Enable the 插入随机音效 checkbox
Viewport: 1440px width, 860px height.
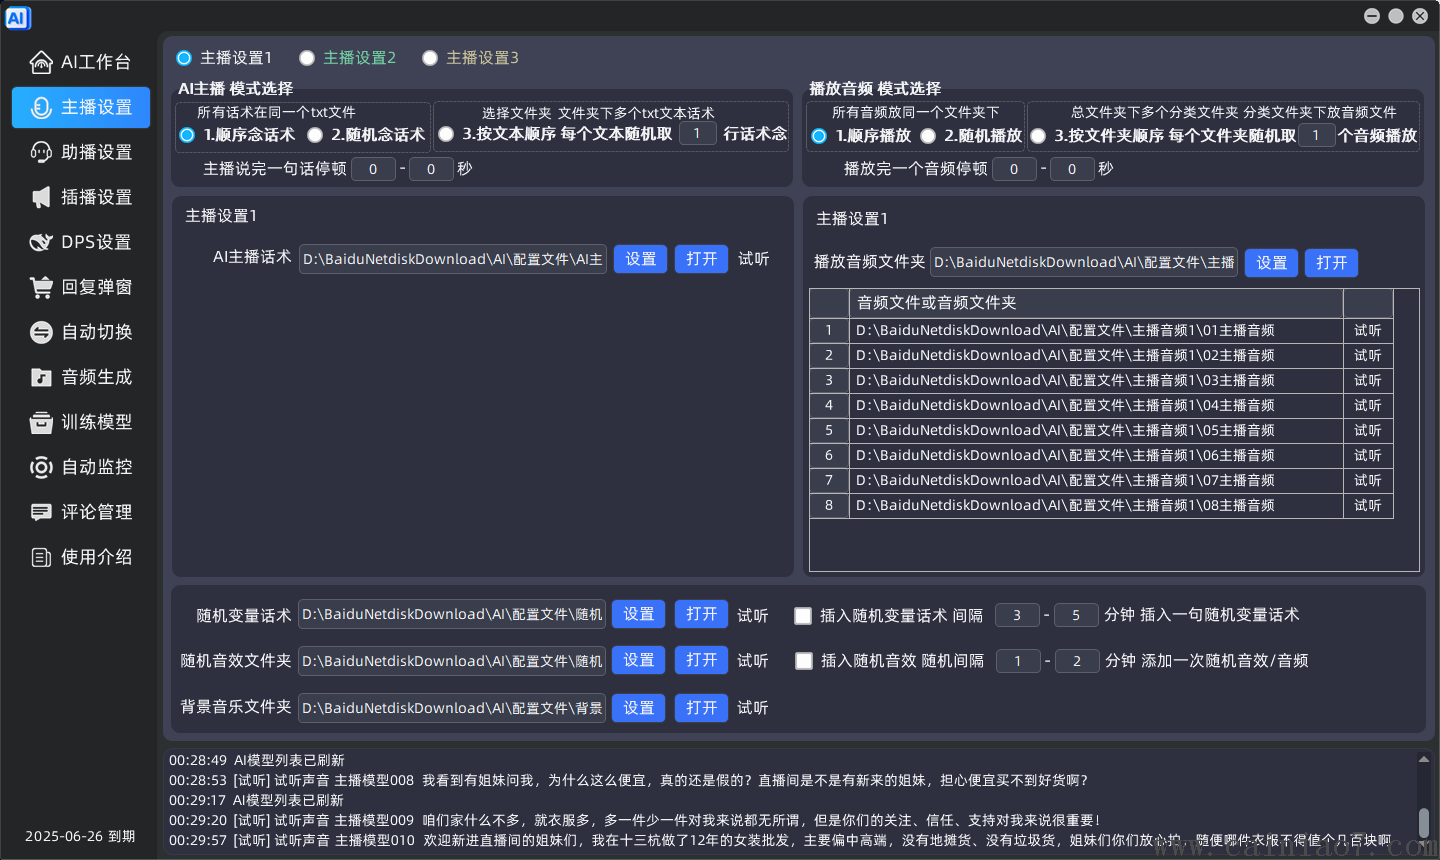coord(803,661)
